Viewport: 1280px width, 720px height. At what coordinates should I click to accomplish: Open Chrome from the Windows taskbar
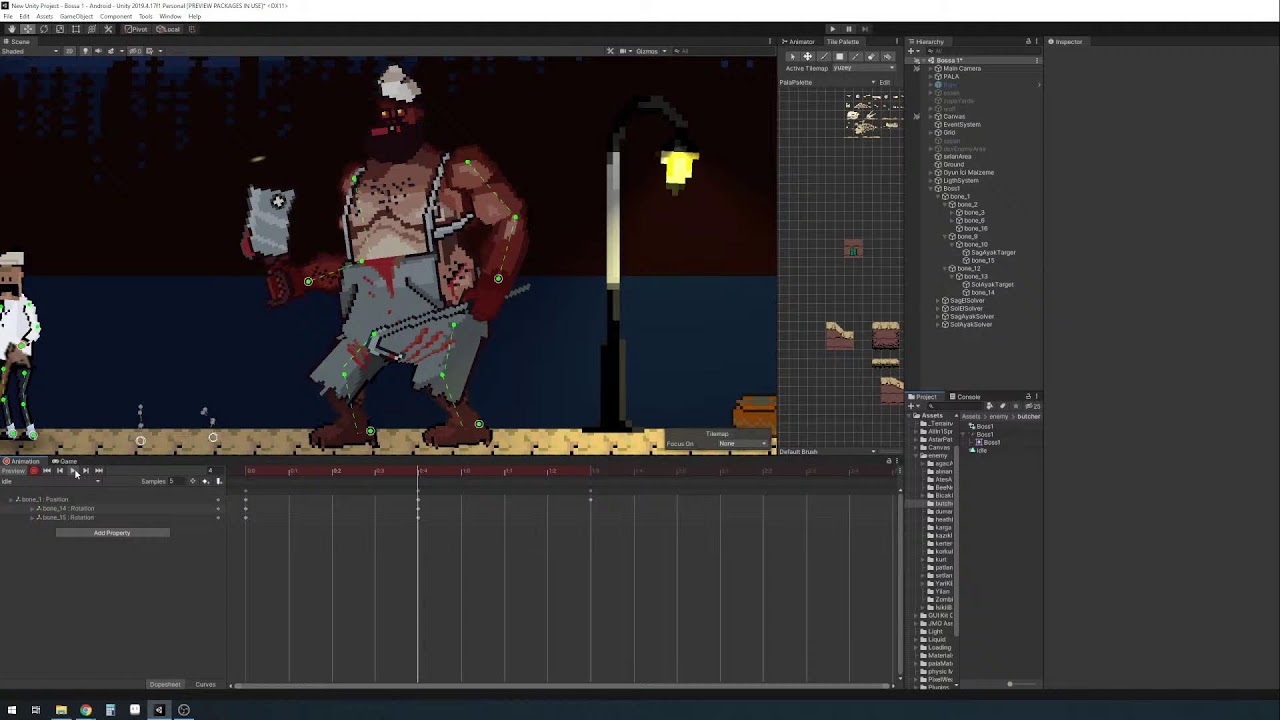[86, 710]
